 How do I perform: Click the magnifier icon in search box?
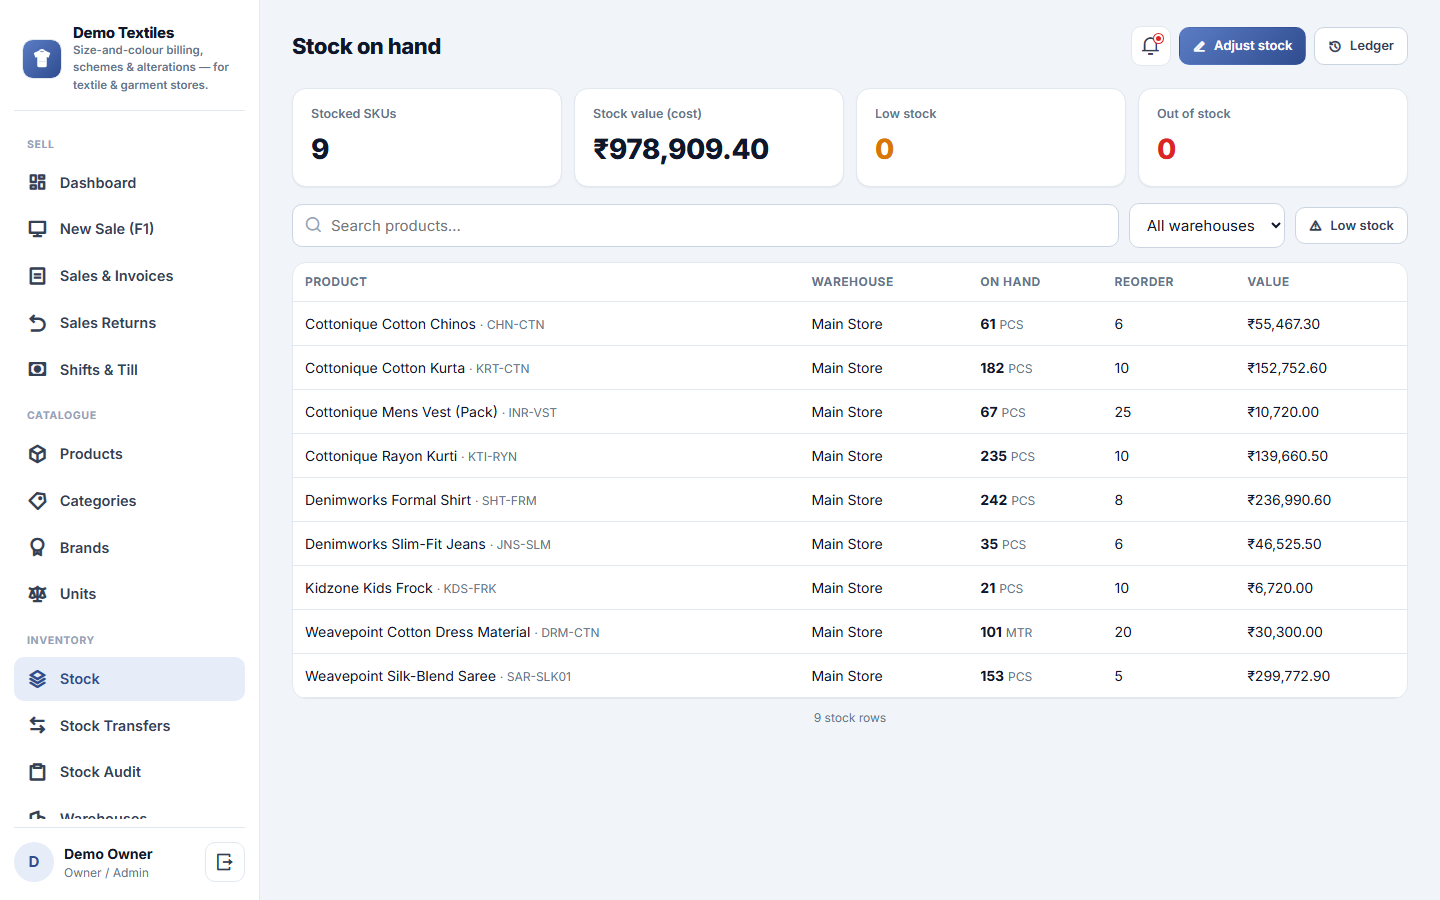pyautogui.click(x=314, y=225)
